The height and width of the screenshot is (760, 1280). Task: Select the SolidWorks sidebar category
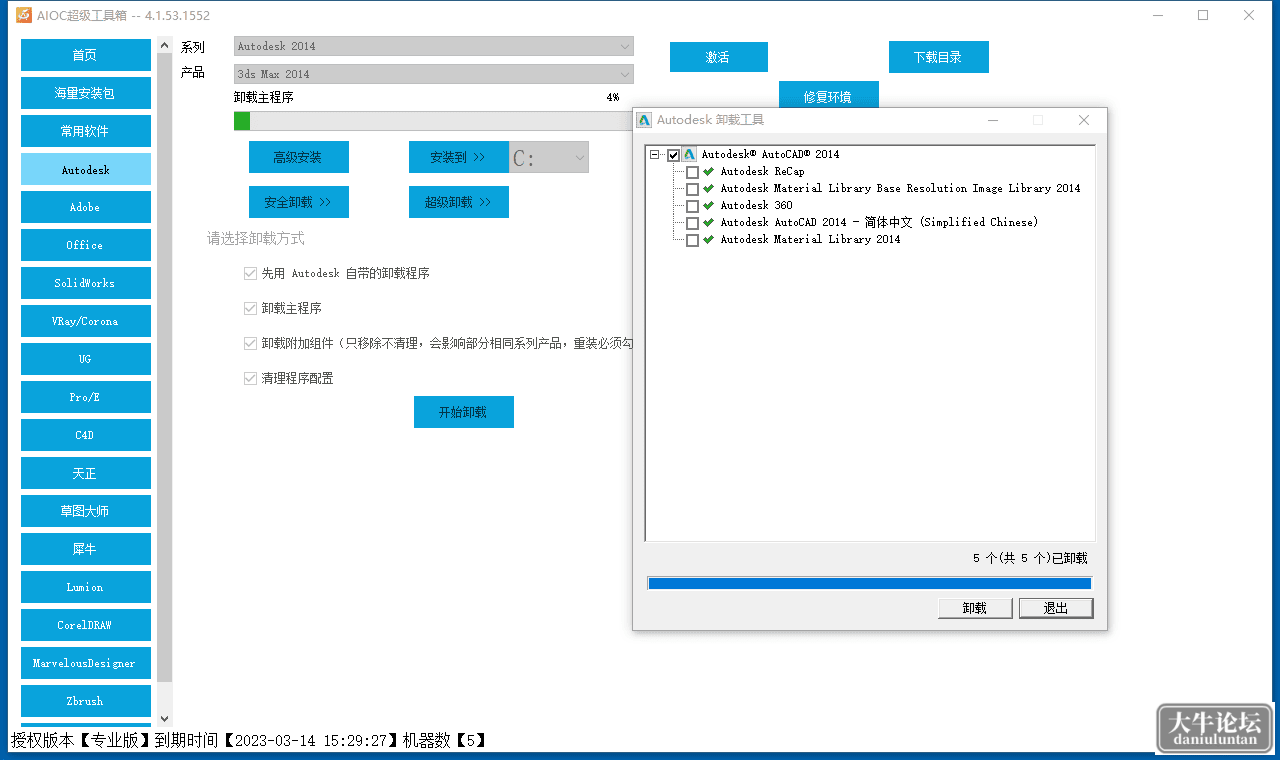[x=86, y=283]
